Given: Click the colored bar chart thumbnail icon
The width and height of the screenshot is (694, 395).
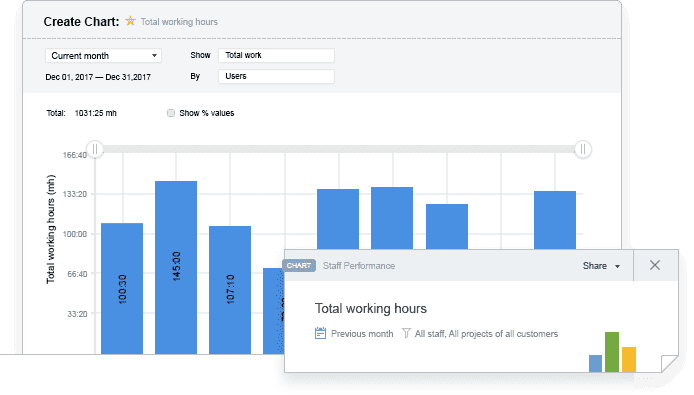Looking at the screenshot, I should click(613, 352).
